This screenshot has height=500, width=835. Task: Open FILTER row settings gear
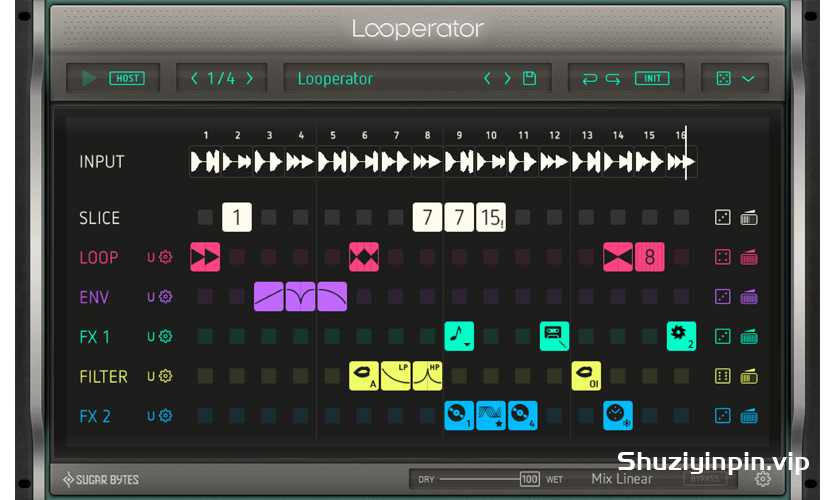point(166,376)
